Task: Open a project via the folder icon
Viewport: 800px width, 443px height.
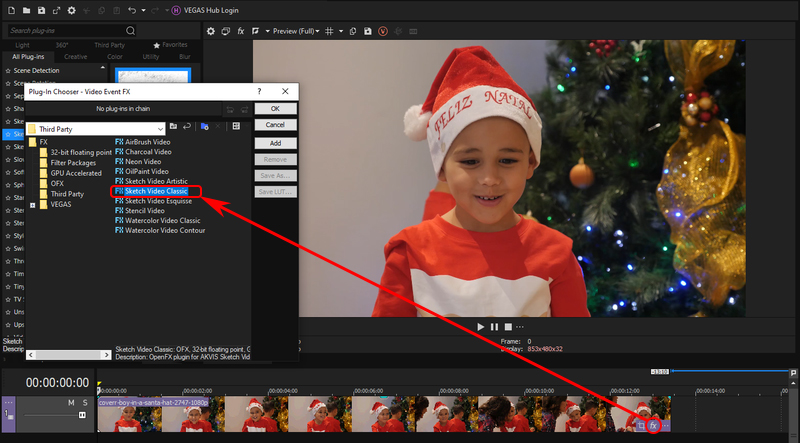Action: 27,10
